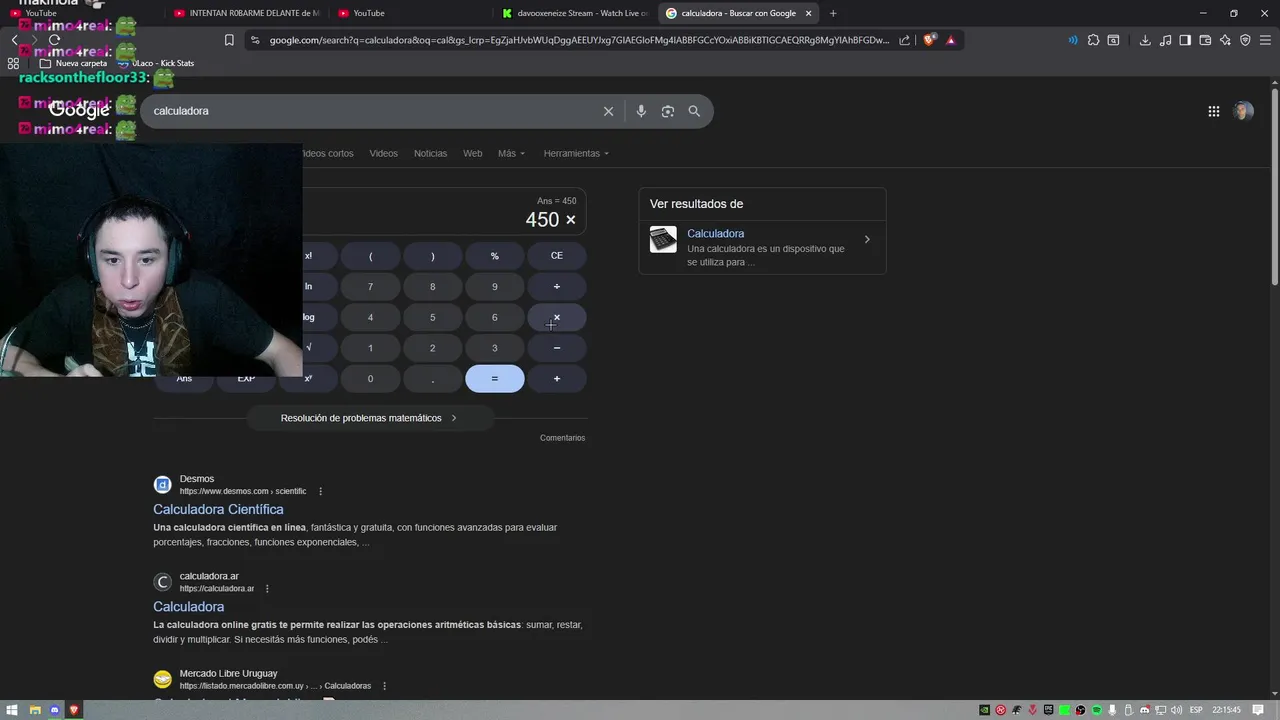1280x720 pixels.
Task: Open the browser extensions puzzle icon
Action: [1093, 40]
